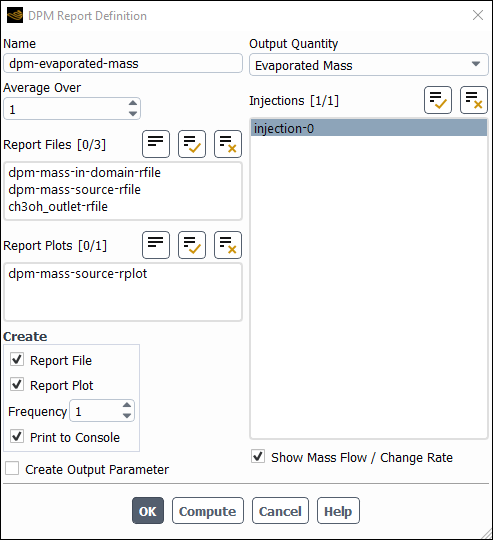The image size is (493, 540).
Task: Click the Name input field
Action: [123, 63]
